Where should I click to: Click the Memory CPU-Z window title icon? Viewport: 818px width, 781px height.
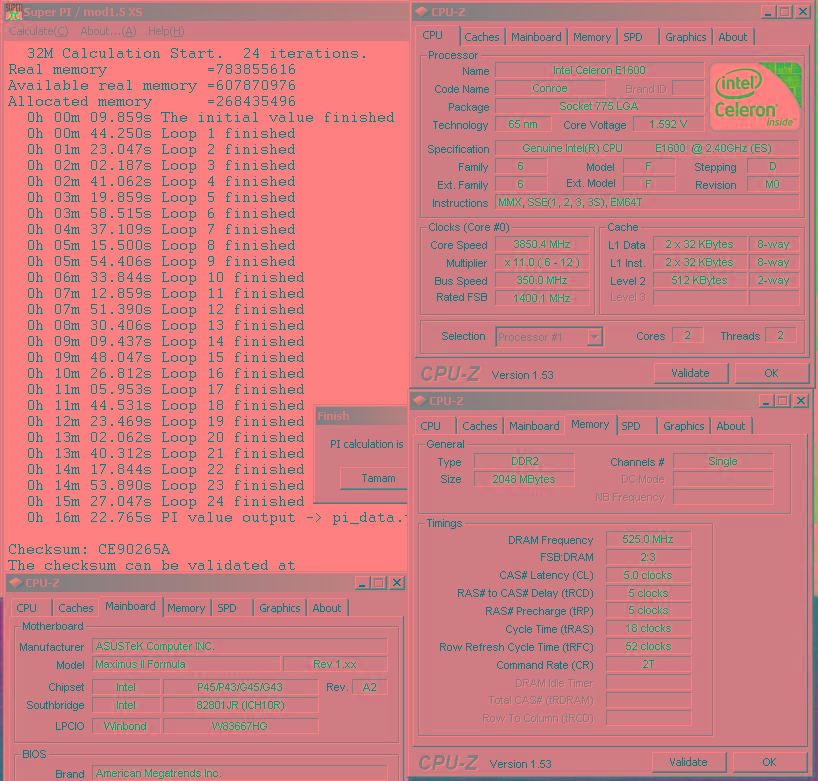[420, 401]
